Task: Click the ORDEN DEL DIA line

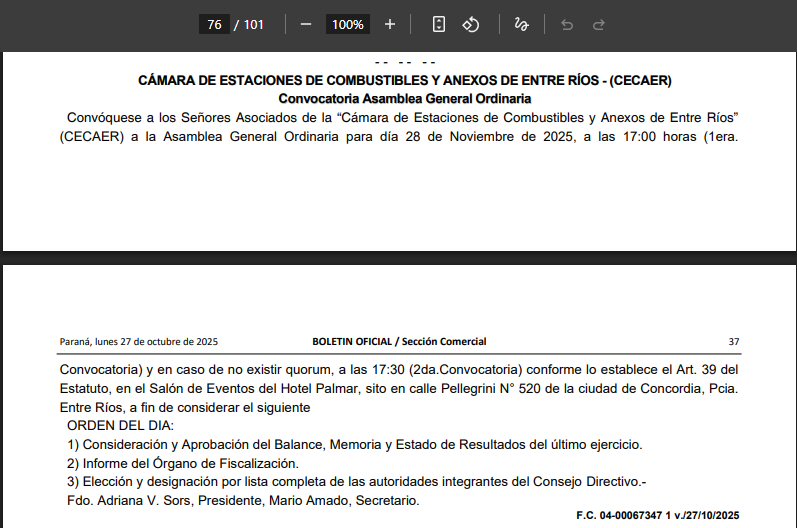Action: 120,426
